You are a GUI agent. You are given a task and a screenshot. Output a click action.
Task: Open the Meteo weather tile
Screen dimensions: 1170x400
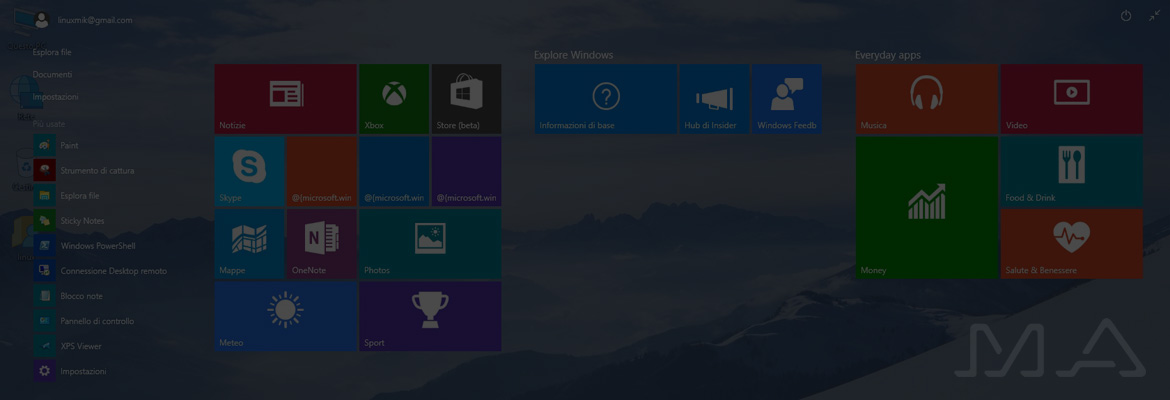coord(285,316)
